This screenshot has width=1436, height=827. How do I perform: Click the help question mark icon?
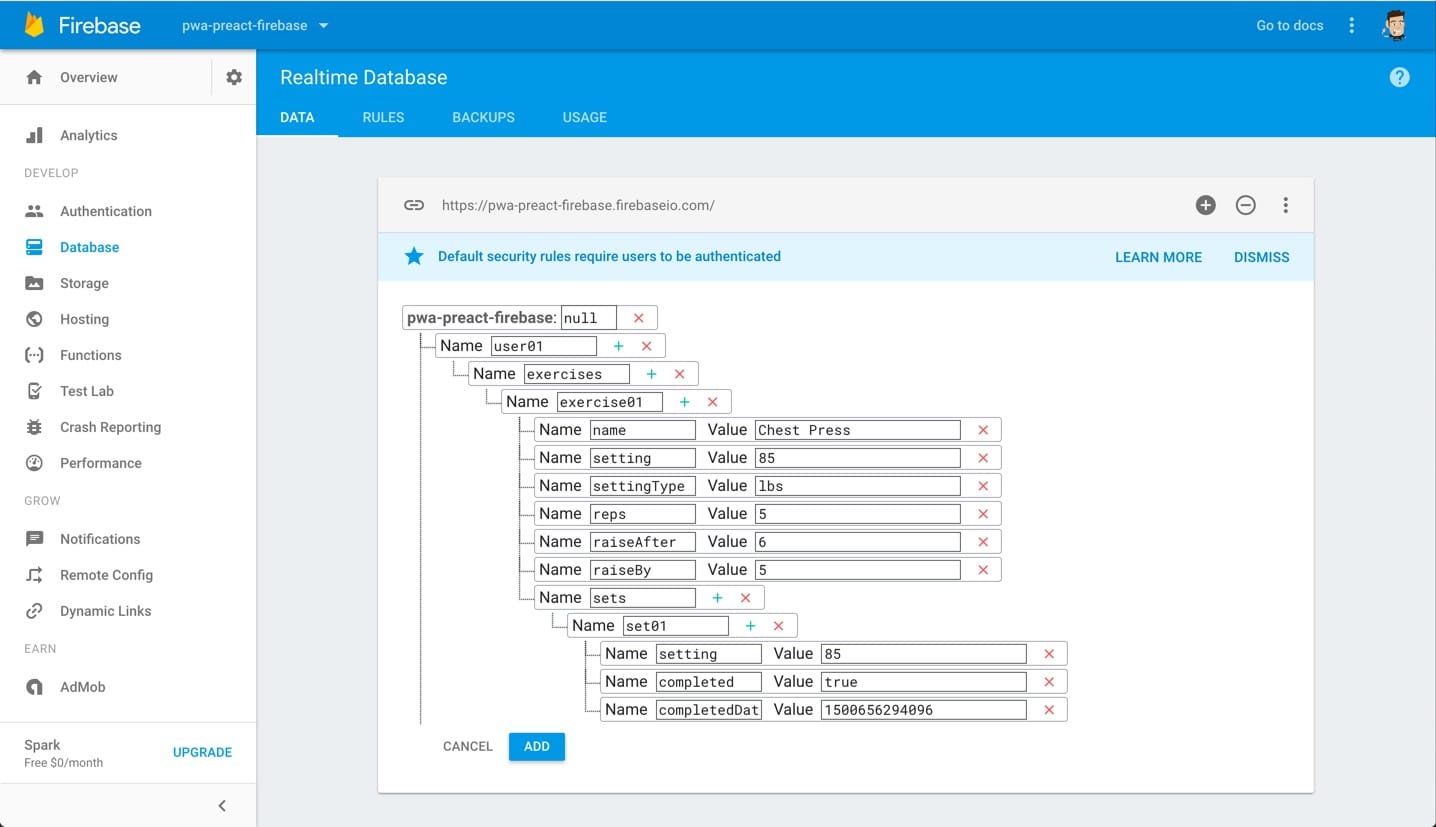(1400, 77)
